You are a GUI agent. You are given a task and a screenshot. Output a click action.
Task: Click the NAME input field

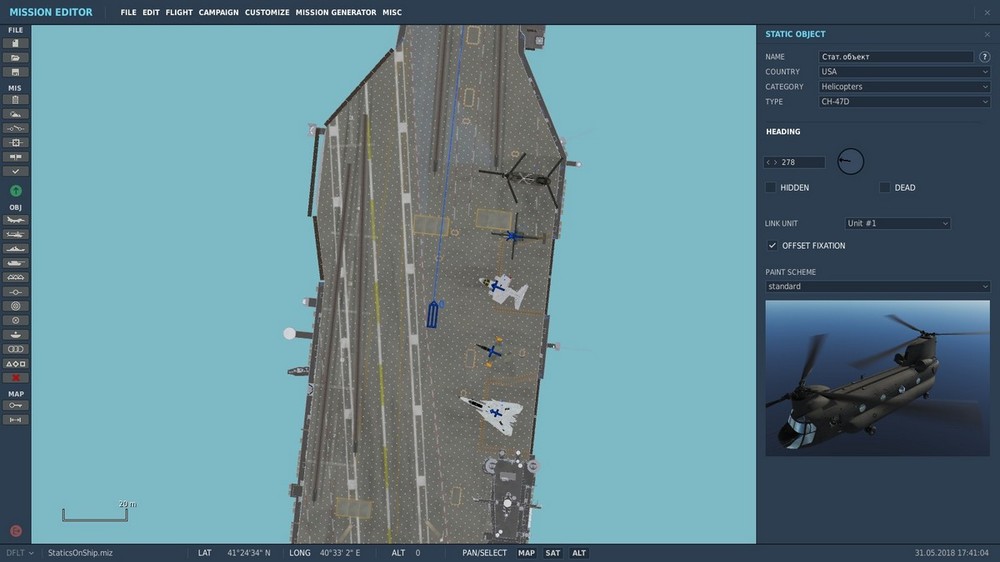pos(896,57)
